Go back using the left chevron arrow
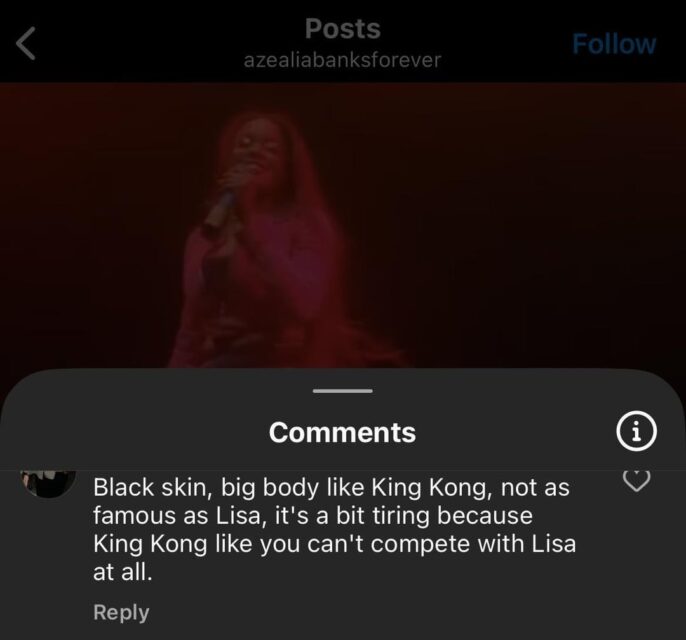The width and height of the screenshot is (686, 640). click(25, 43)
